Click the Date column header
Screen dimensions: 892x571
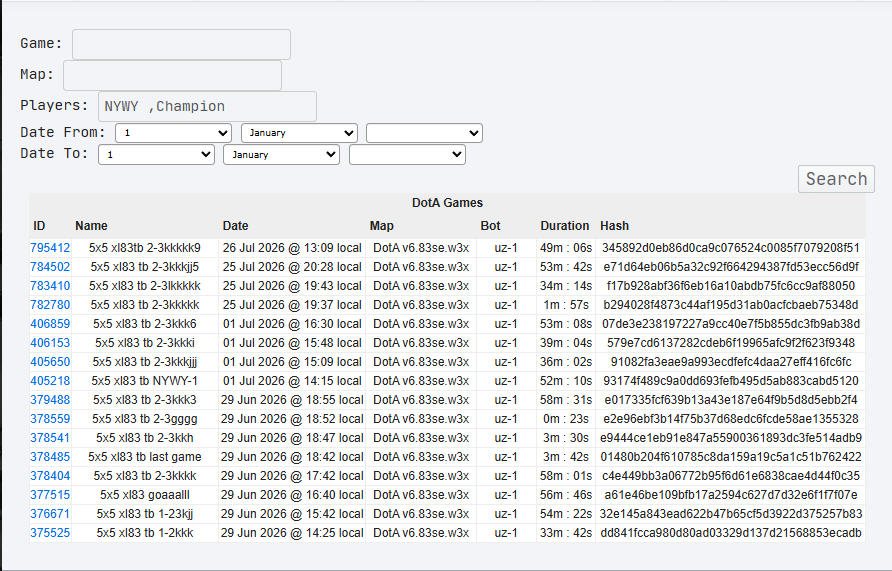[236, 226]
